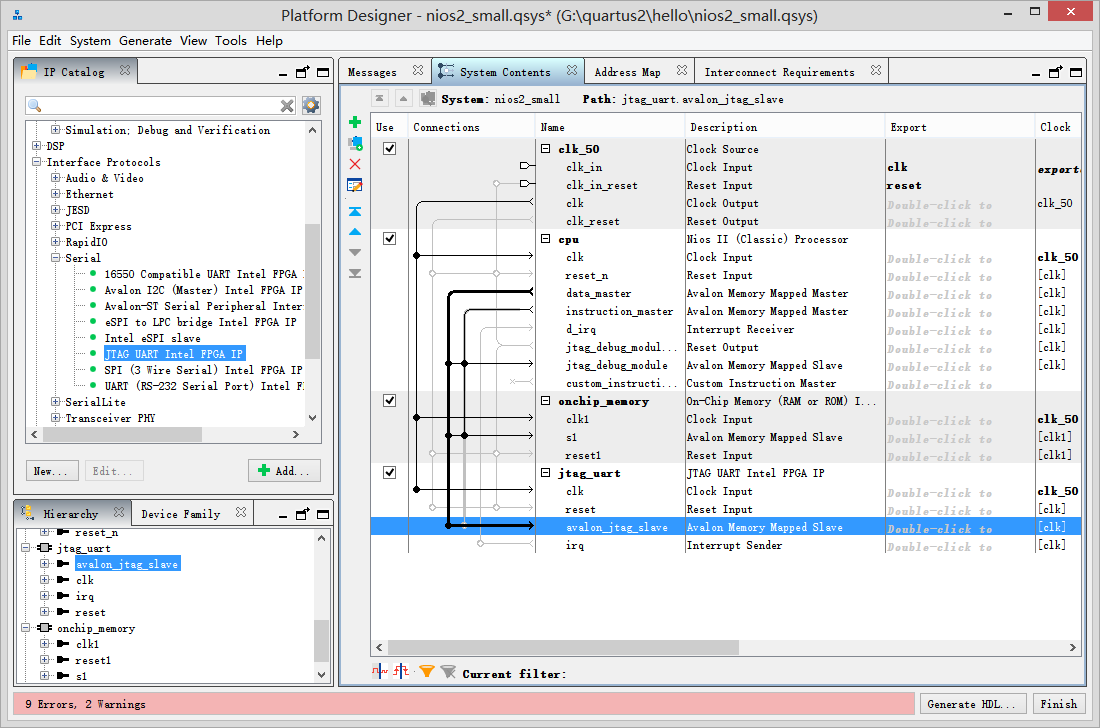Click the clock domain display icon at bottom

coord(380,671)
